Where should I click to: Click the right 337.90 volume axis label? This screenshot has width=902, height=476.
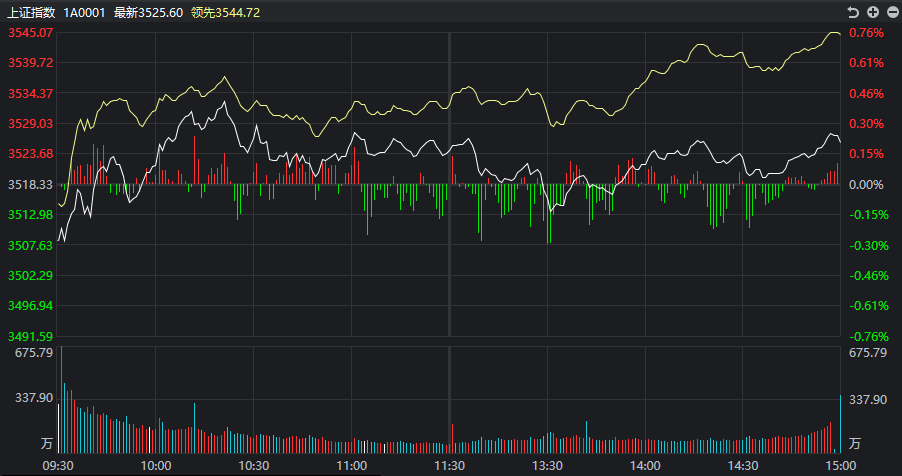pos(867,399)
